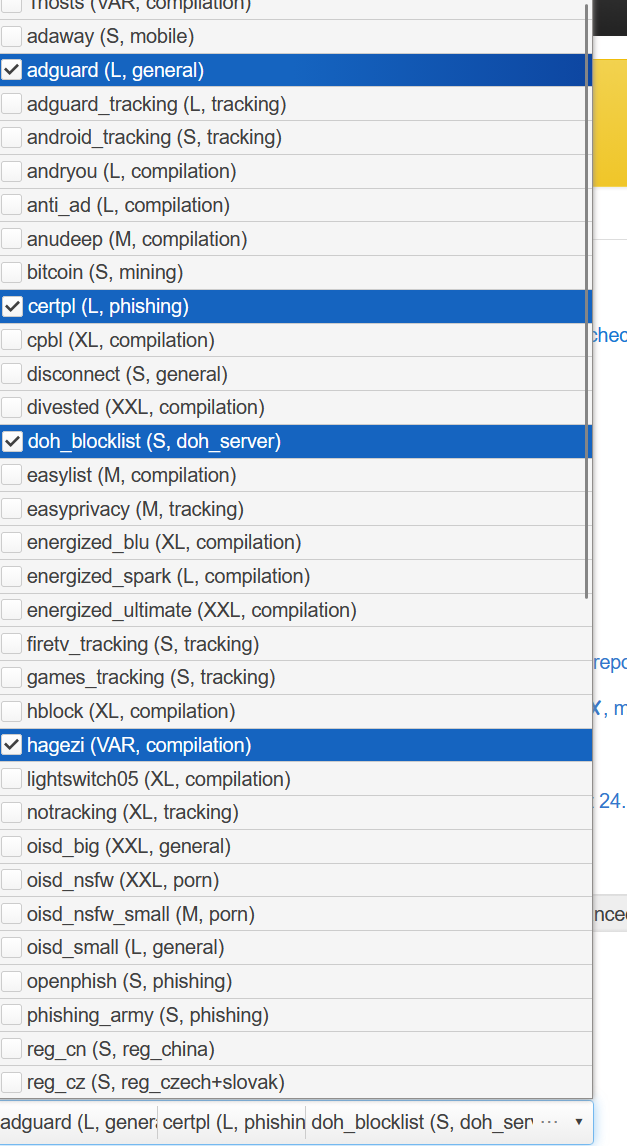The height and width of the screenshot is (1146, 627).
Task: Collapse the blocklist dropdown with the arrow
Action: point(578,1122)
